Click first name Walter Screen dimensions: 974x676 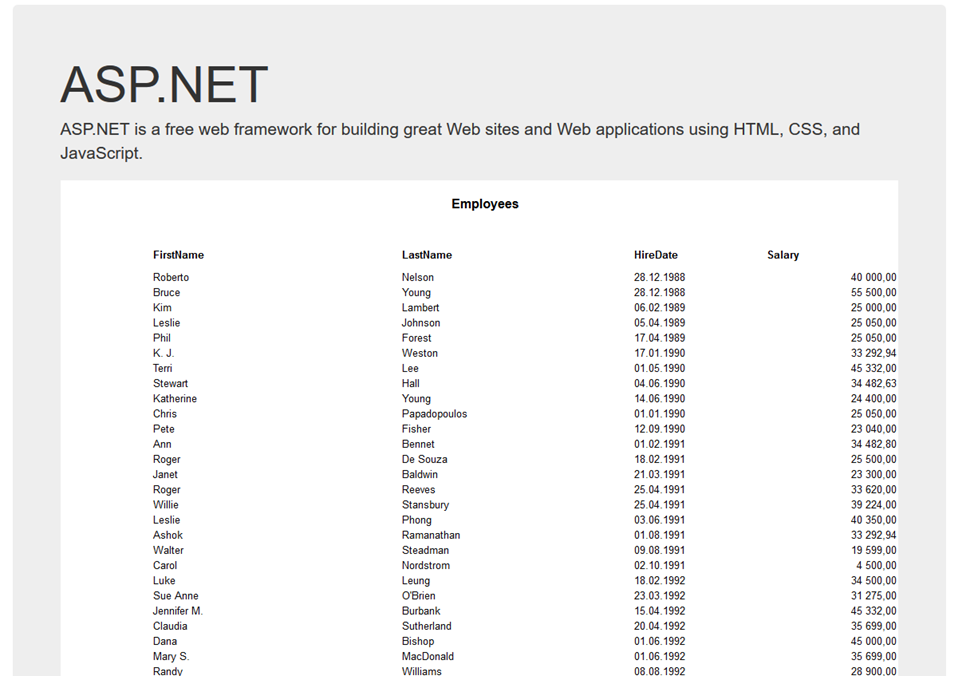pyautogui.click(x=168, y=550)
